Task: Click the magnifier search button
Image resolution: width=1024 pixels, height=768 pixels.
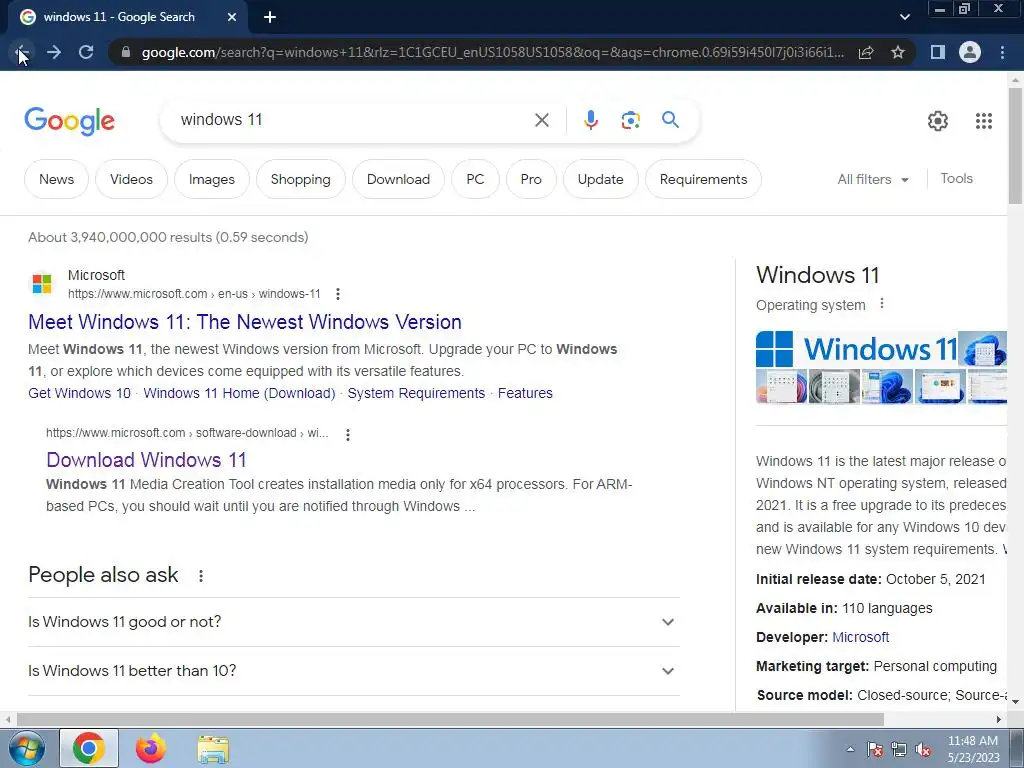Action: [670, 120]
